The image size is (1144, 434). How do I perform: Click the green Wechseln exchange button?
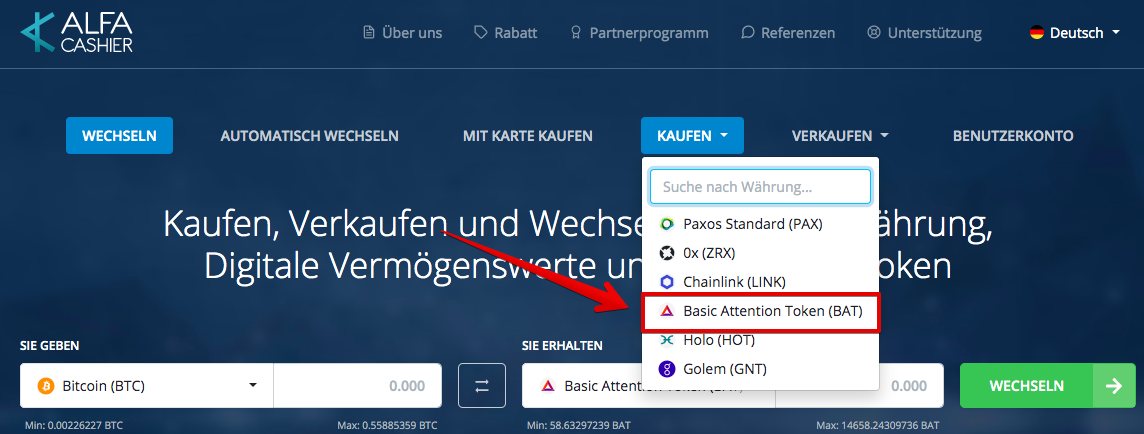1048,386
